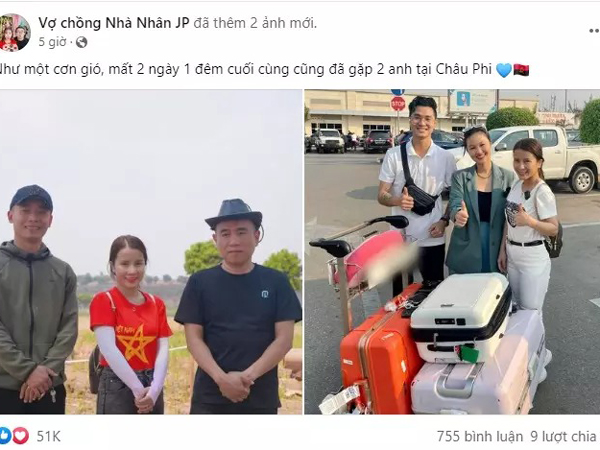The height and width of the screenshot is (450, 600).
Task: Show the 51K reactions list
Action: click(x=49, y=436)
